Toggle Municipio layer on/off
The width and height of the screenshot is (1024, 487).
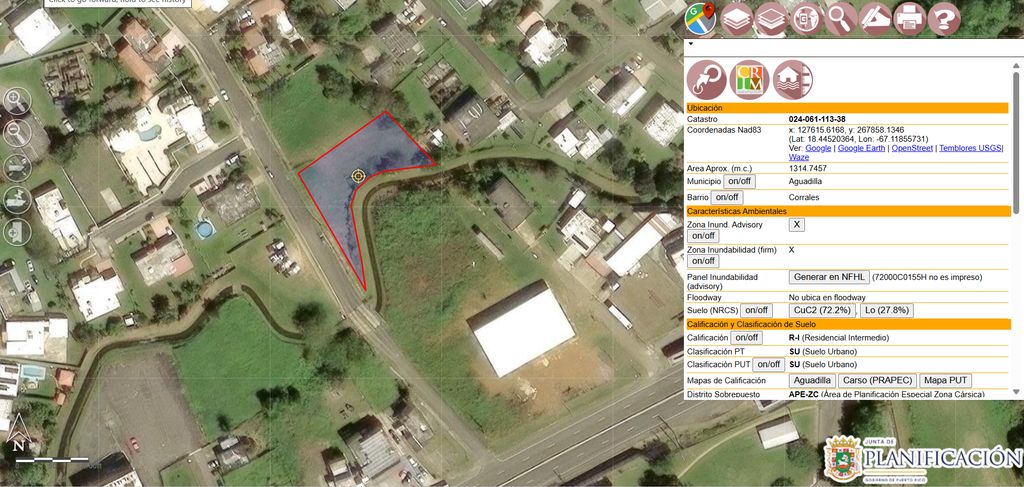click(739, 181)
